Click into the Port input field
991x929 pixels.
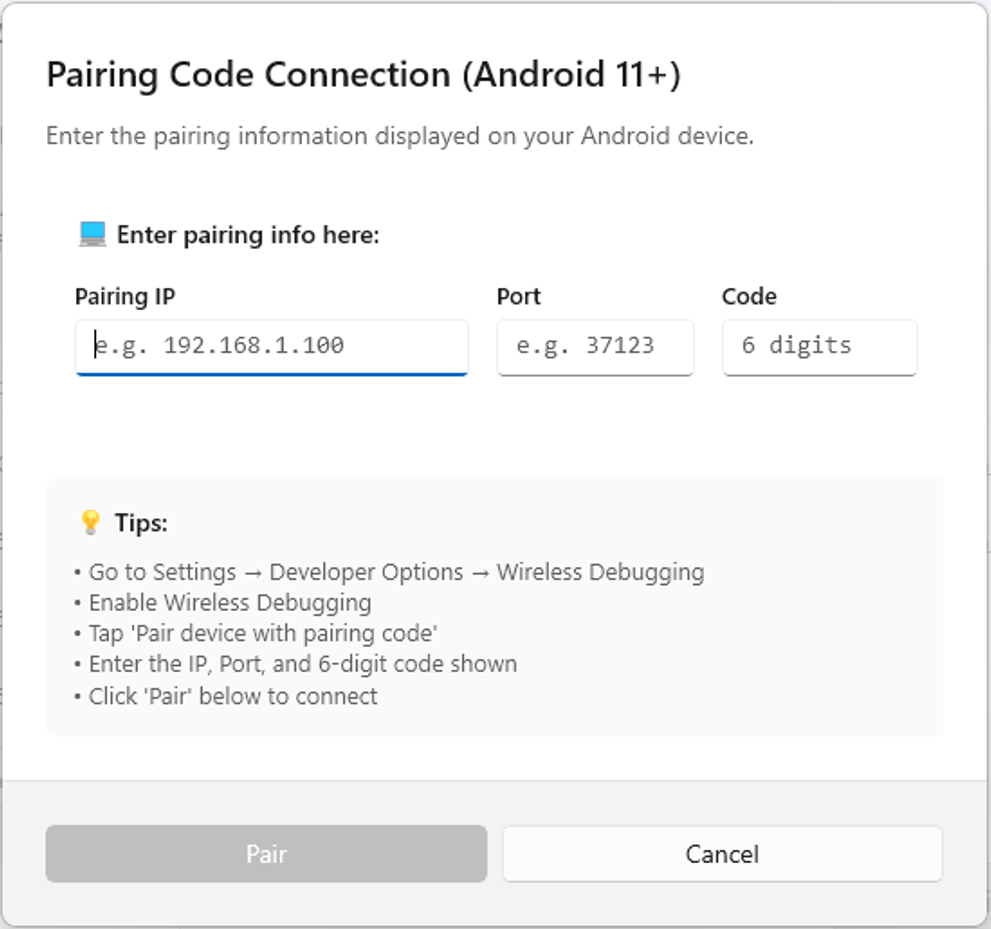coord(595,346)
